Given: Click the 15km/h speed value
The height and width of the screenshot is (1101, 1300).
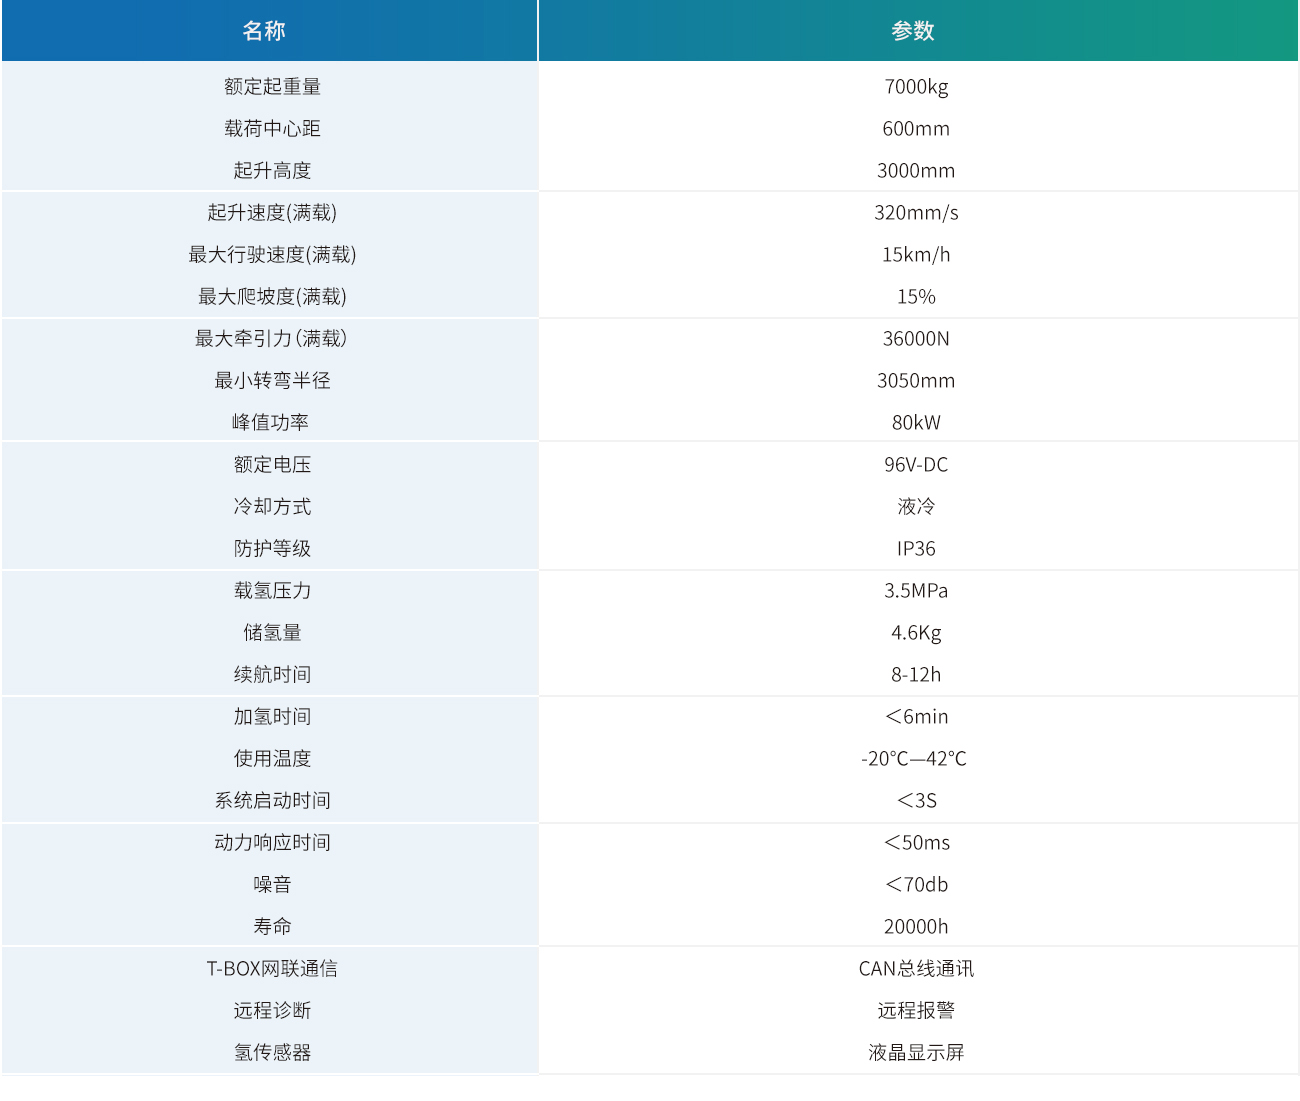Looking at the screenshot, I should [x=916, y=255].
